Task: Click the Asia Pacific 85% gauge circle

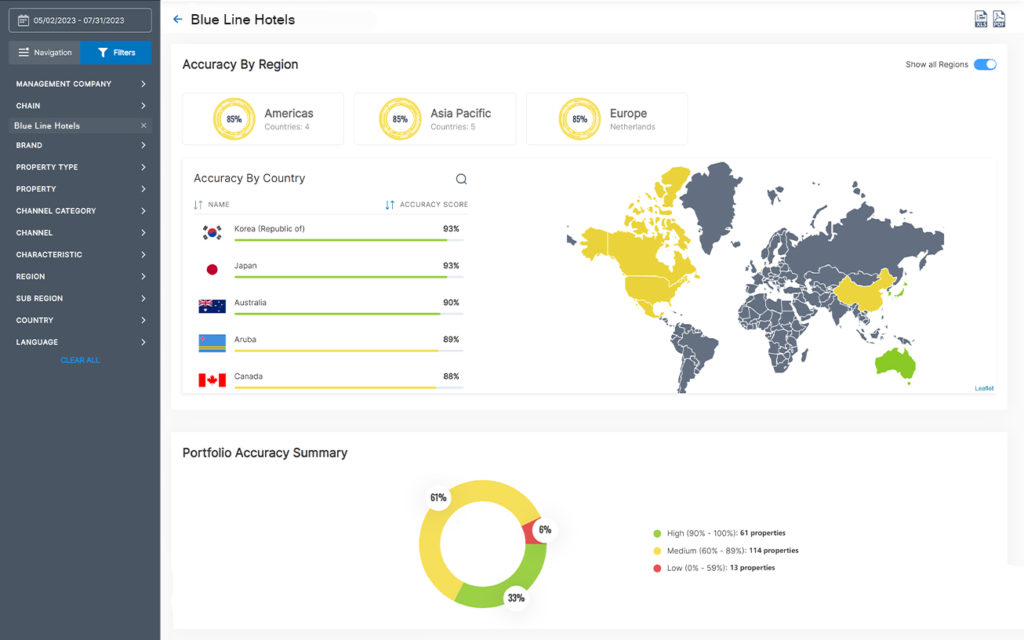Action: point(400,119)
